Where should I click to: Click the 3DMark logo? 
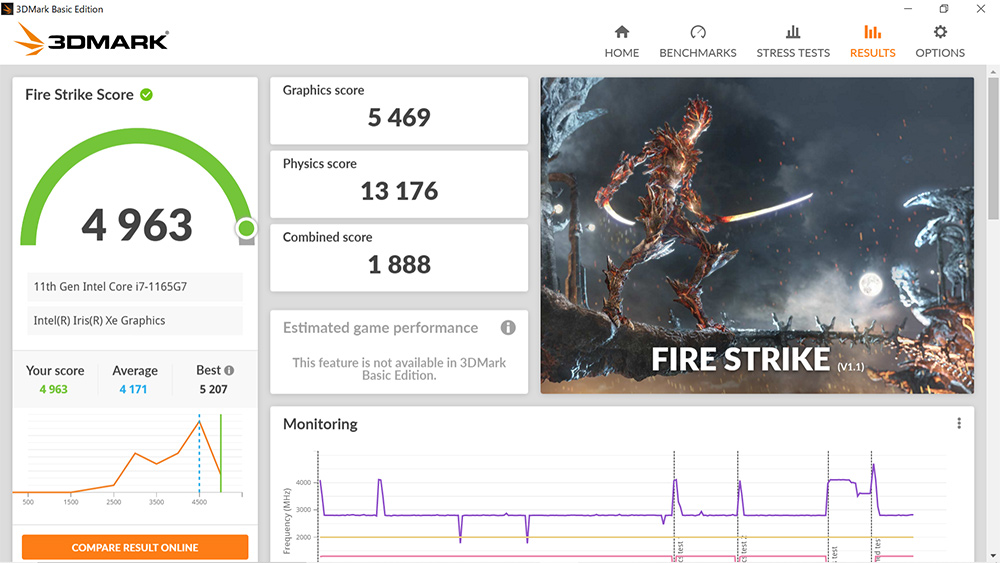(x=91, y=40)
